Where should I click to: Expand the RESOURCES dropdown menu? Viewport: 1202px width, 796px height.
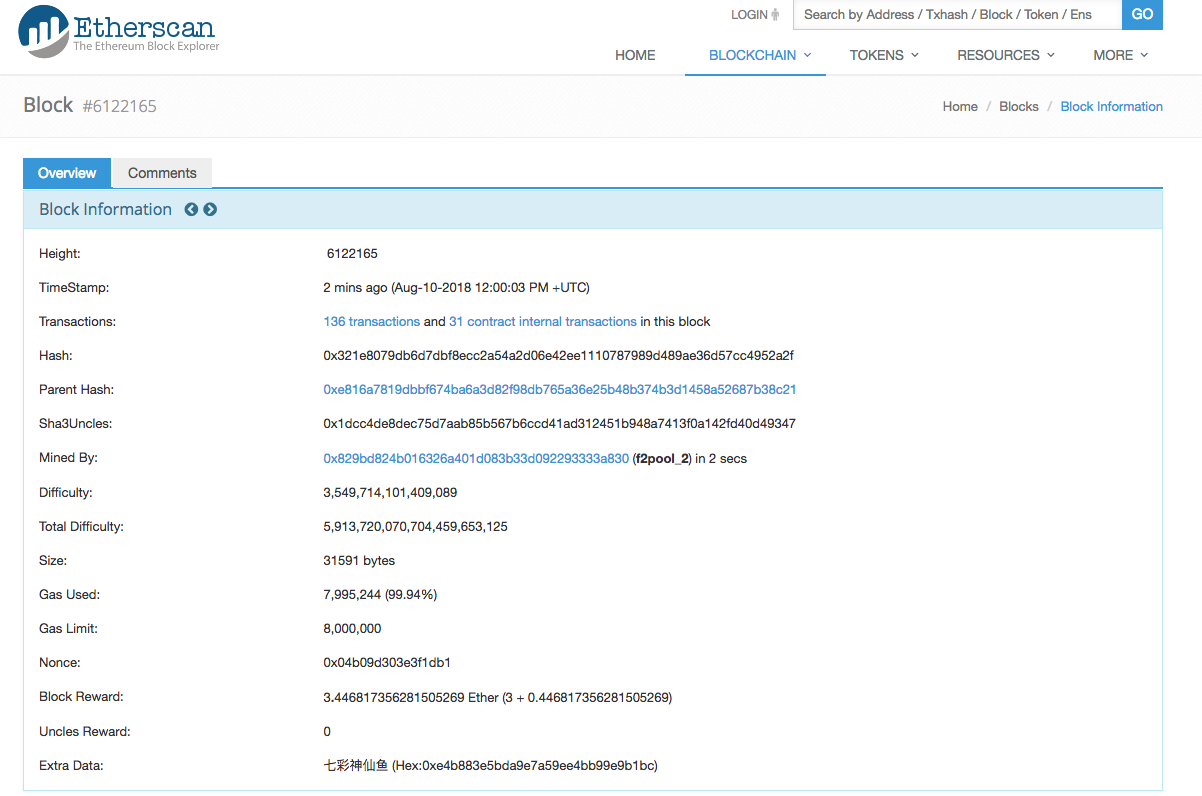(1005, 56)
